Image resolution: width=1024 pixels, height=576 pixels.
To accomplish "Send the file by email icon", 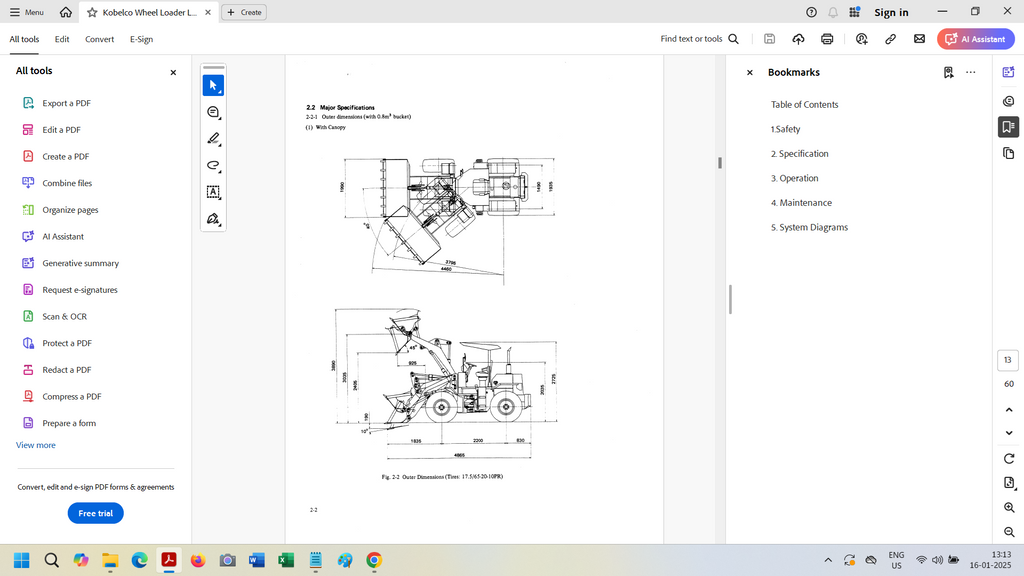I will pyautogui.click(x=919, y=39).
